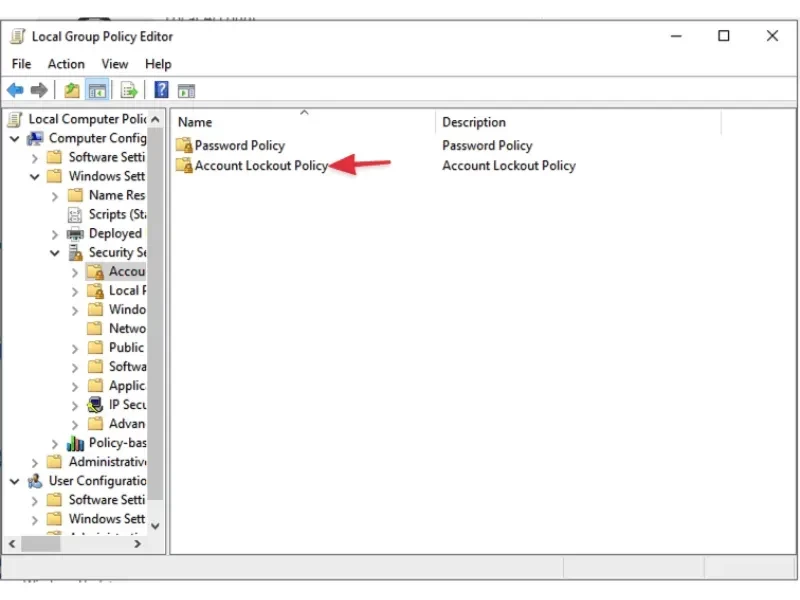
Task: Open the blue Help question mark icon
Action: (x=161, y=90)
